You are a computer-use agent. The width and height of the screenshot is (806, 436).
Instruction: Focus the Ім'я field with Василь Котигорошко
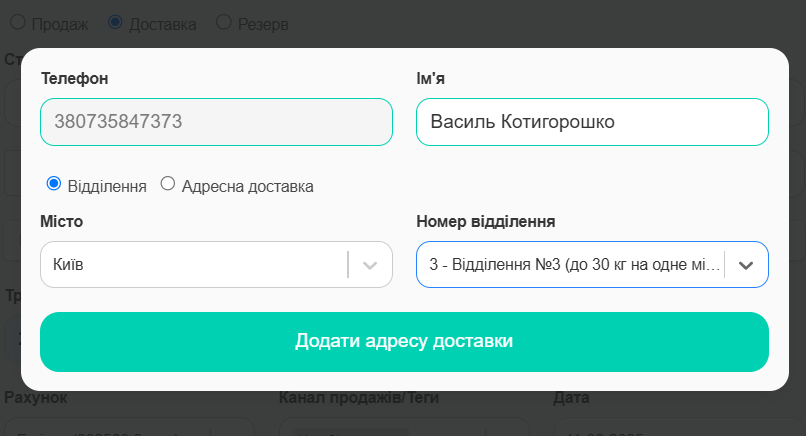[592, 122]
